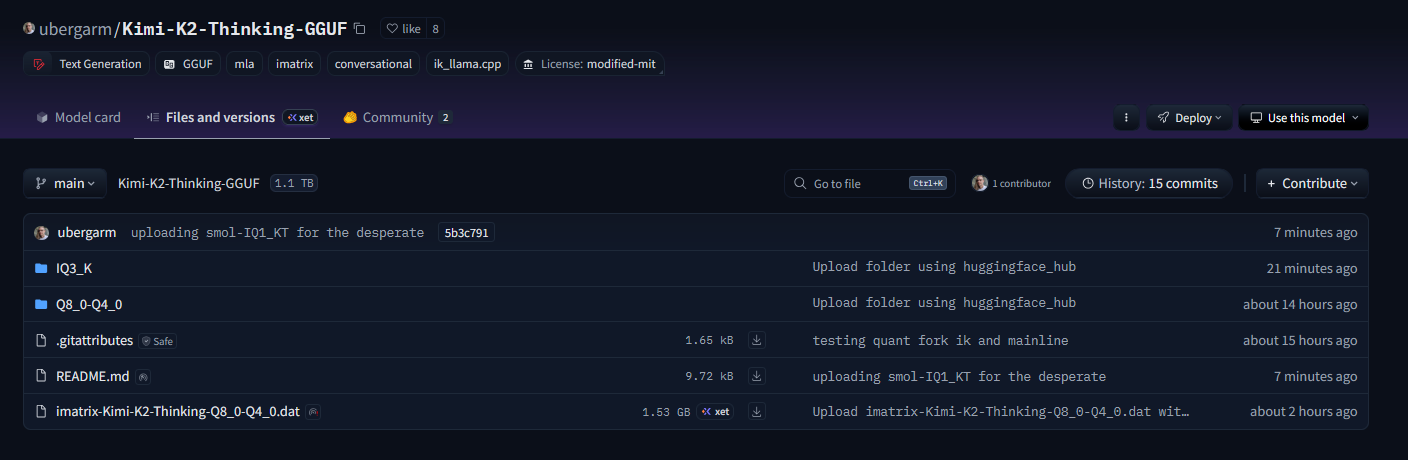Image resolution: width=1408 pixels, height=460 pixels.
Task: Click the about 2 hours ago timestamp
Action: pos(1304,412)
